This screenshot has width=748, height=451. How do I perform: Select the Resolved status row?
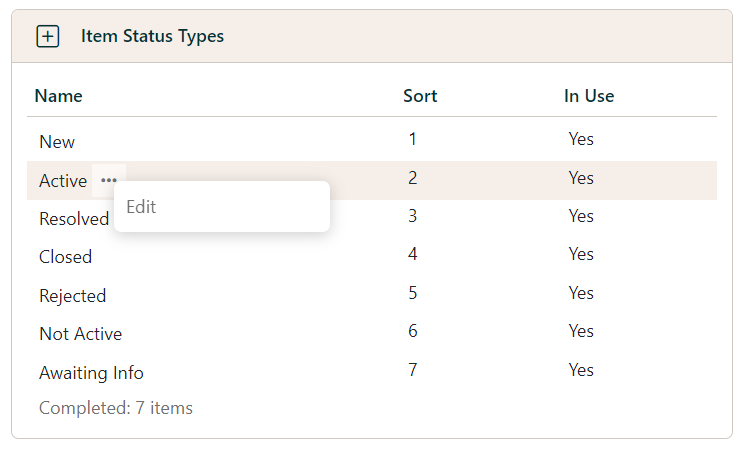[73, 219]
